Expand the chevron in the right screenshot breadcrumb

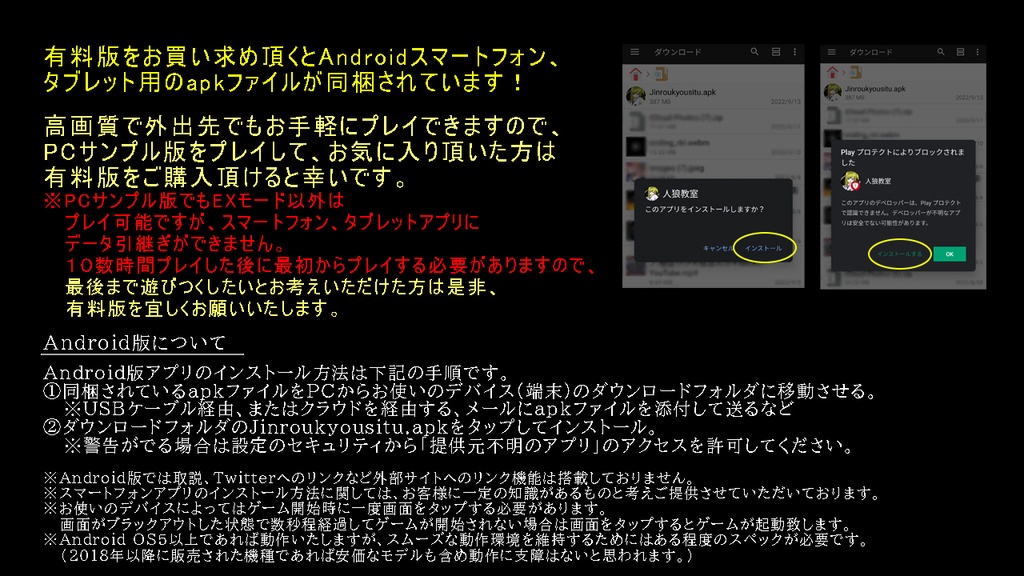tap(844, 74)
